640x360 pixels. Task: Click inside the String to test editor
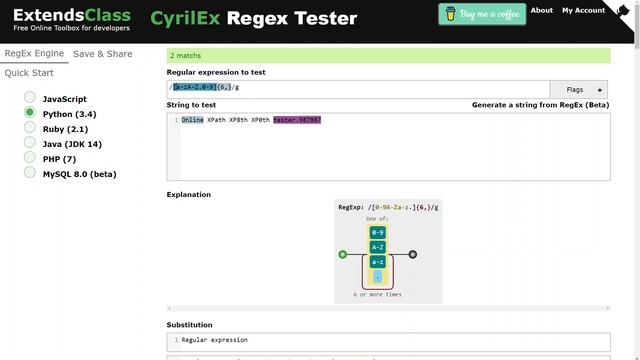389,147
